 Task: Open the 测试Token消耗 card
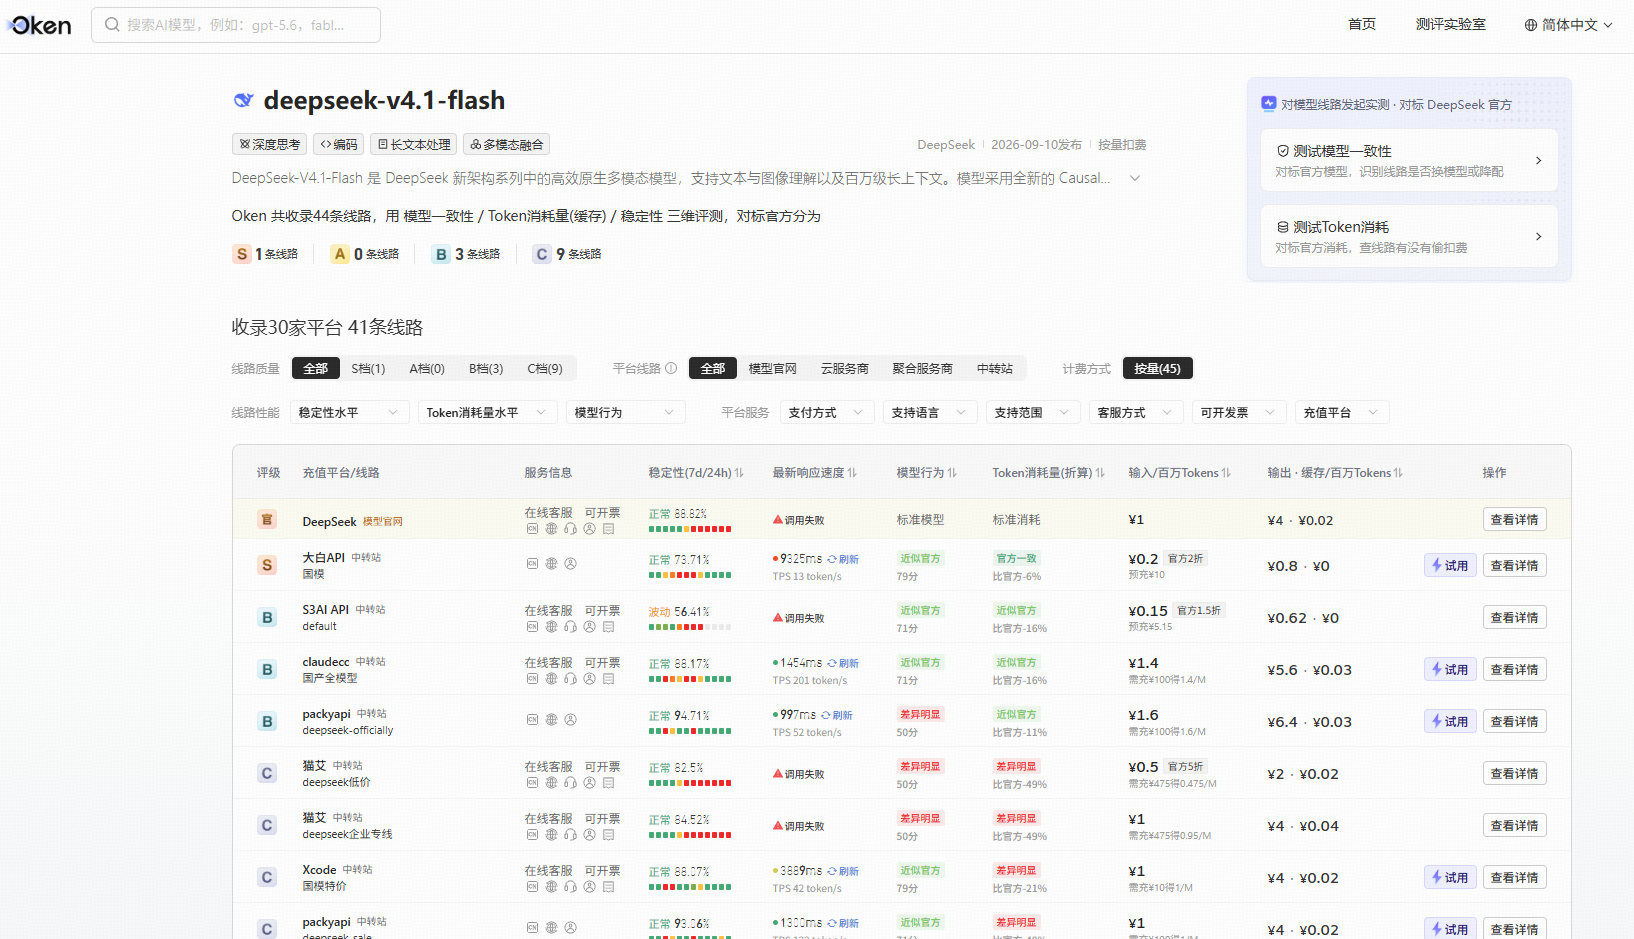click(1409, 236)
